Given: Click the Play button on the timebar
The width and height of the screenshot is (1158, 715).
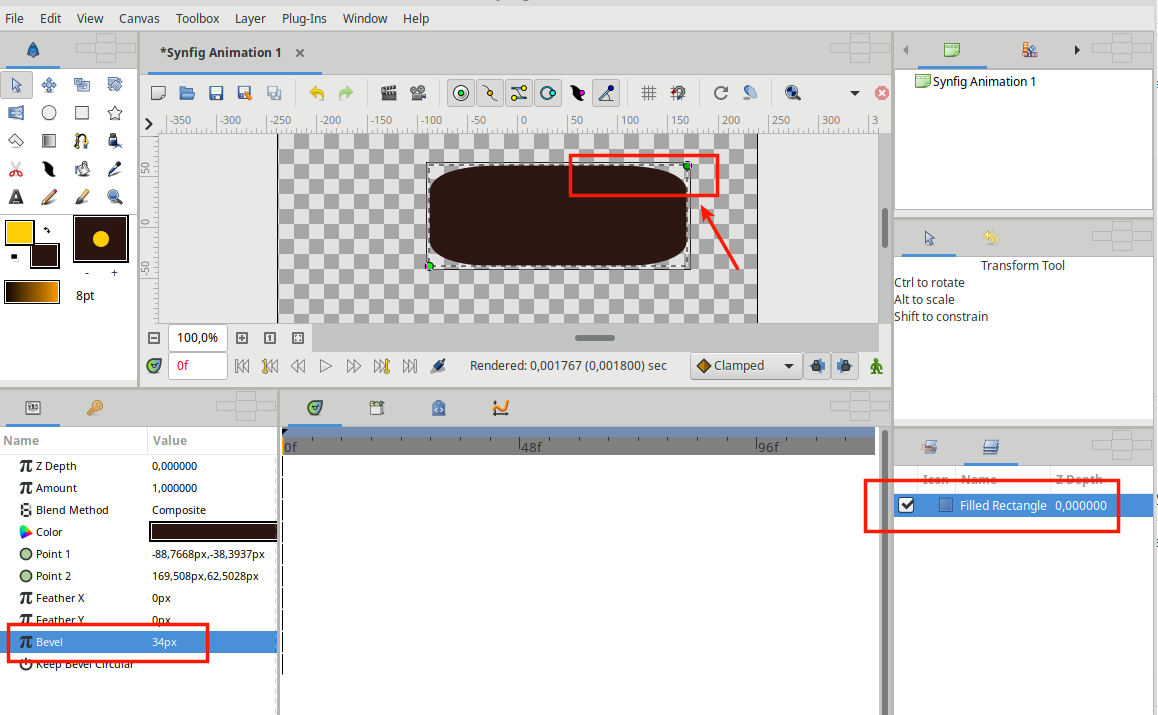Looking at the screenshot, I should click(x=325, y=365).
